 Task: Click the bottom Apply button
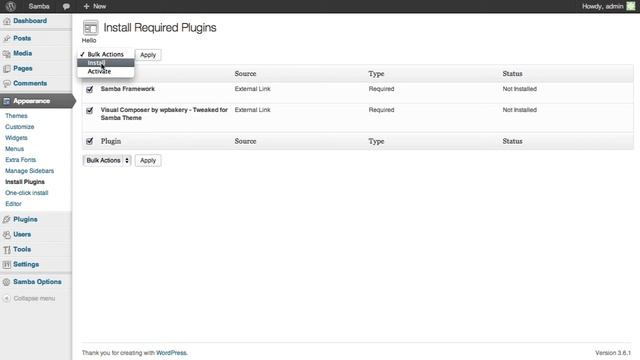pos(148,160)
